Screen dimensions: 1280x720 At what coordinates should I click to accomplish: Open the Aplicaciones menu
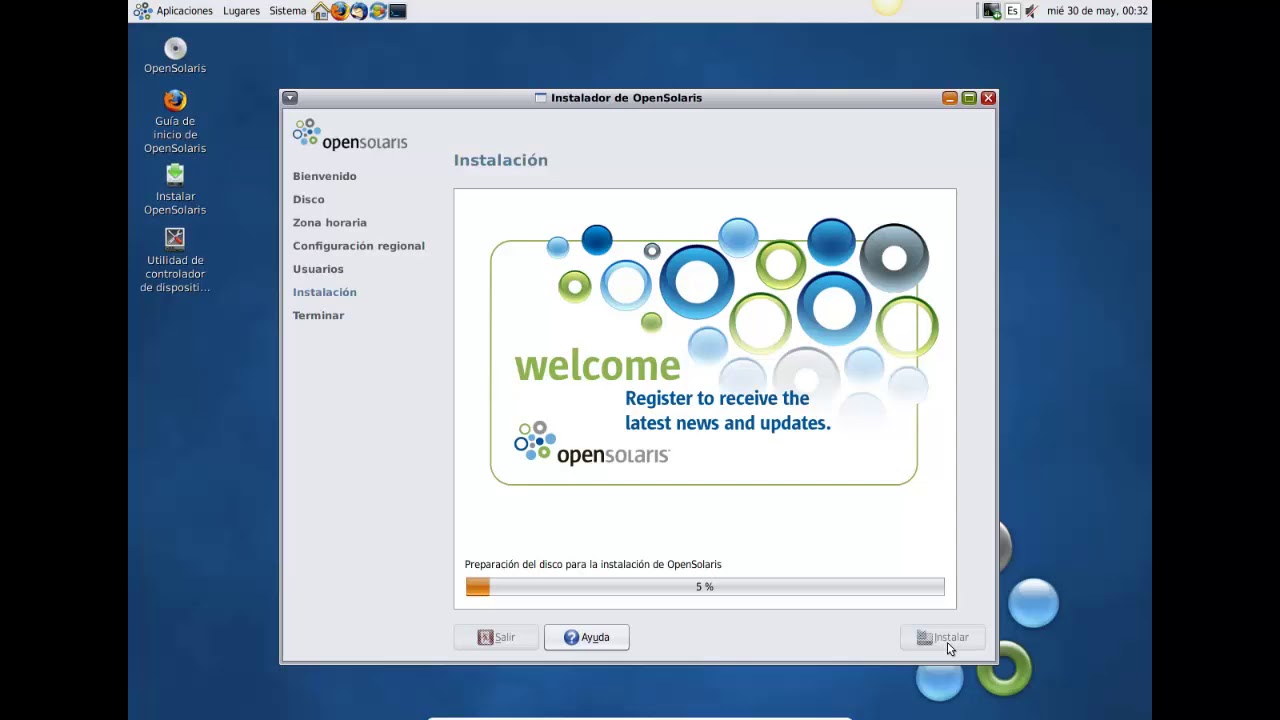pos(174,11)
